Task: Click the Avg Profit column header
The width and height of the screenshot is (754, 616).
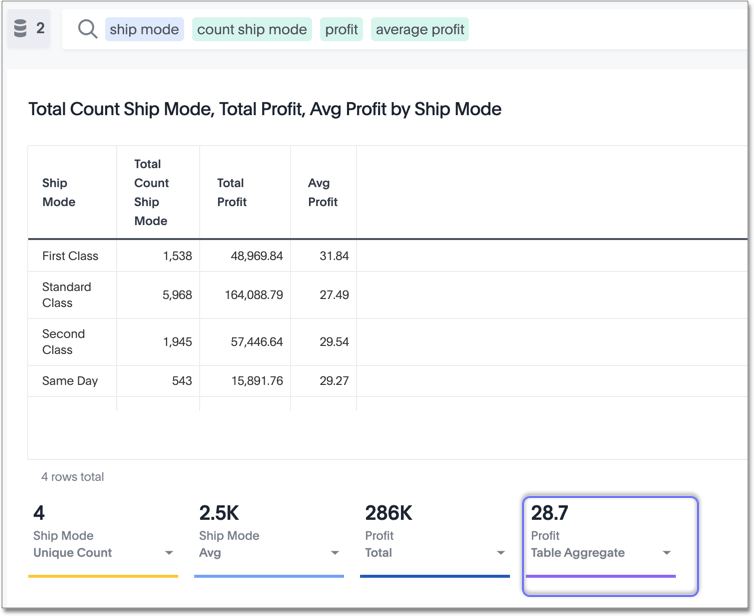Action: (322, 192)
